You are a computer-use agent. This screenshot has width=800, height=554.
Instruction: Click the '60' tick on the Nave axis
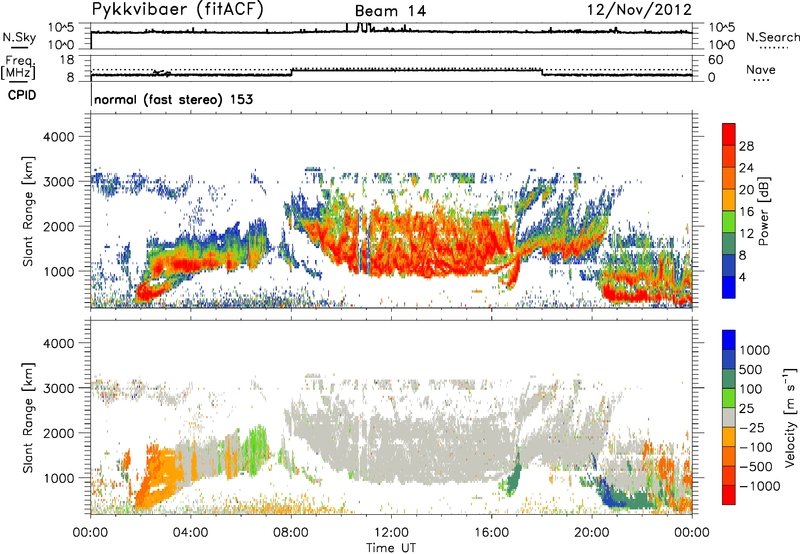click(x=715, y=60)
